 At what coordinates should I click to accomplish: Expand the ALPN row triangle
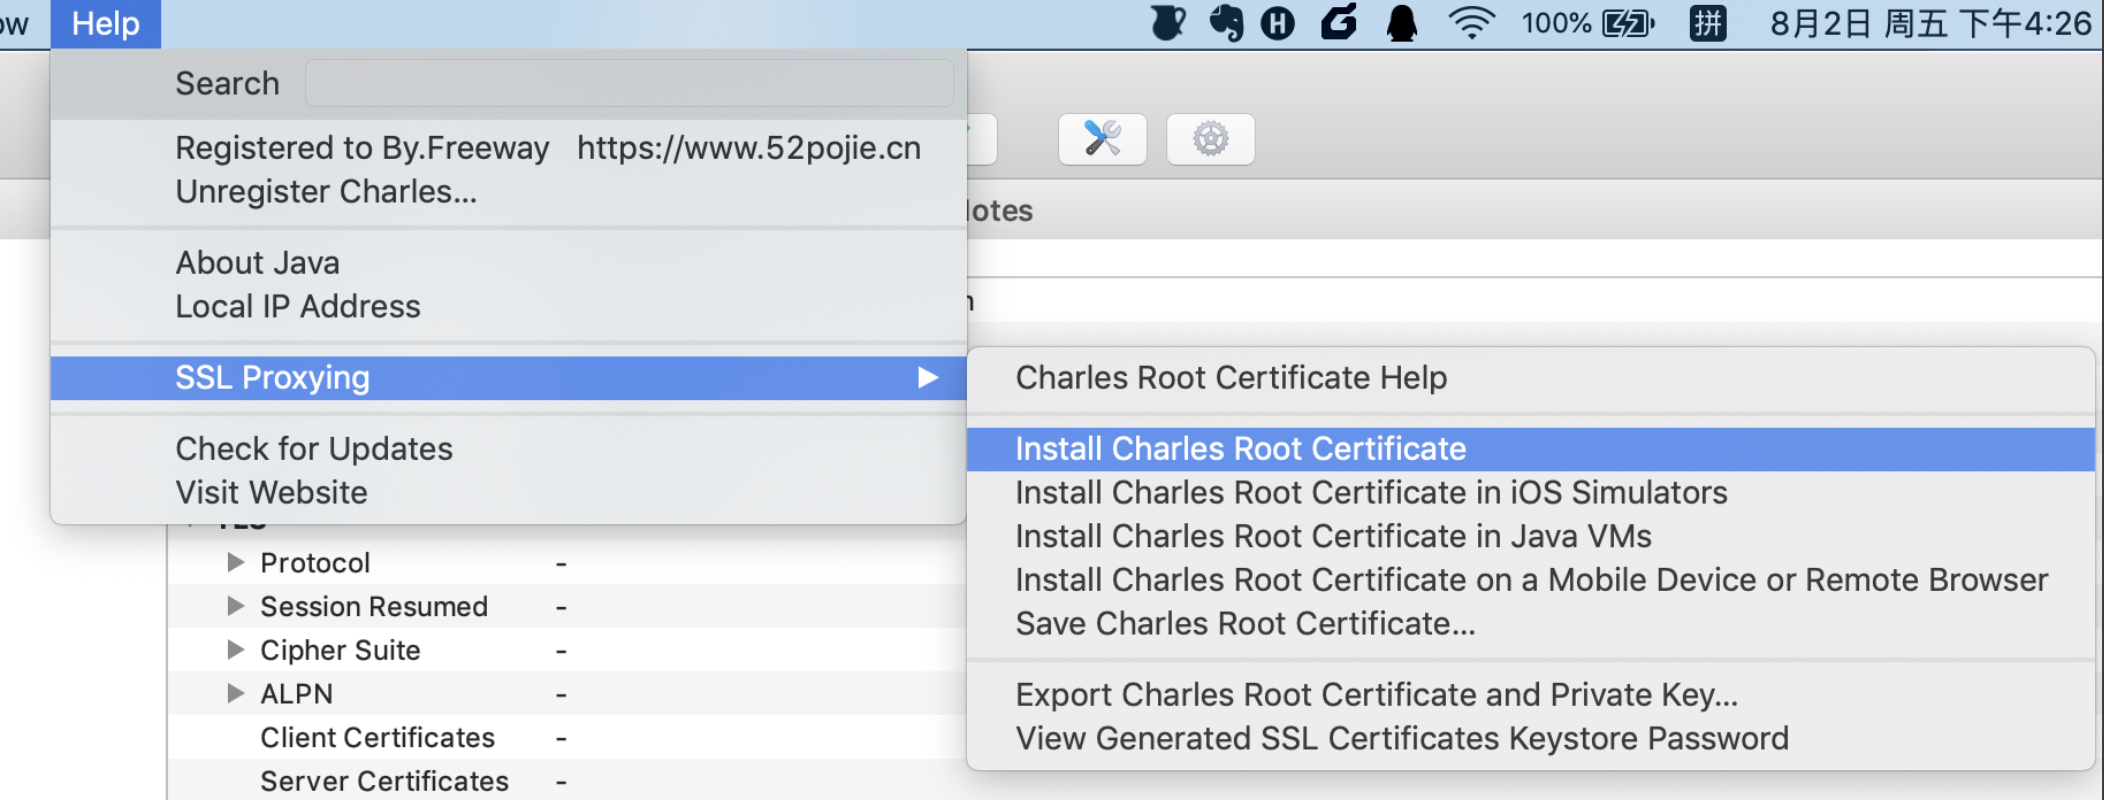click(x=235, y=693)
